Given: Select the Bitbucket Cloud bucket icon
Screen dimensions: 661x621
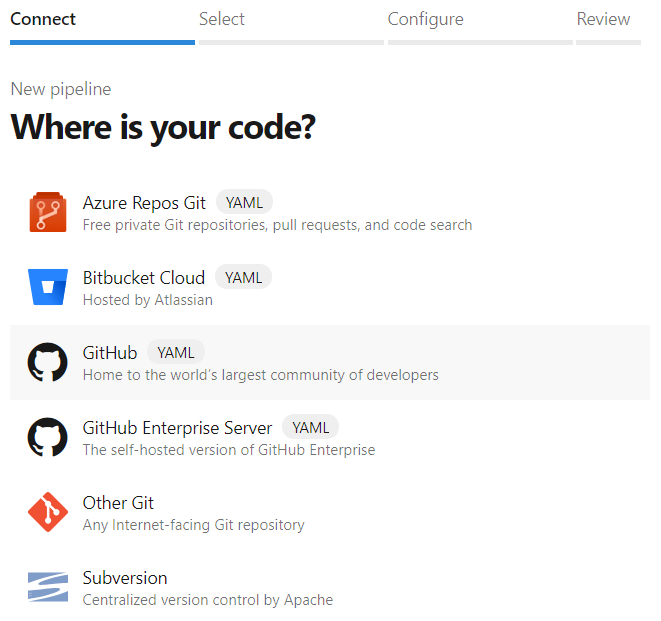Looking at the screenshot, I should point(47,288).
